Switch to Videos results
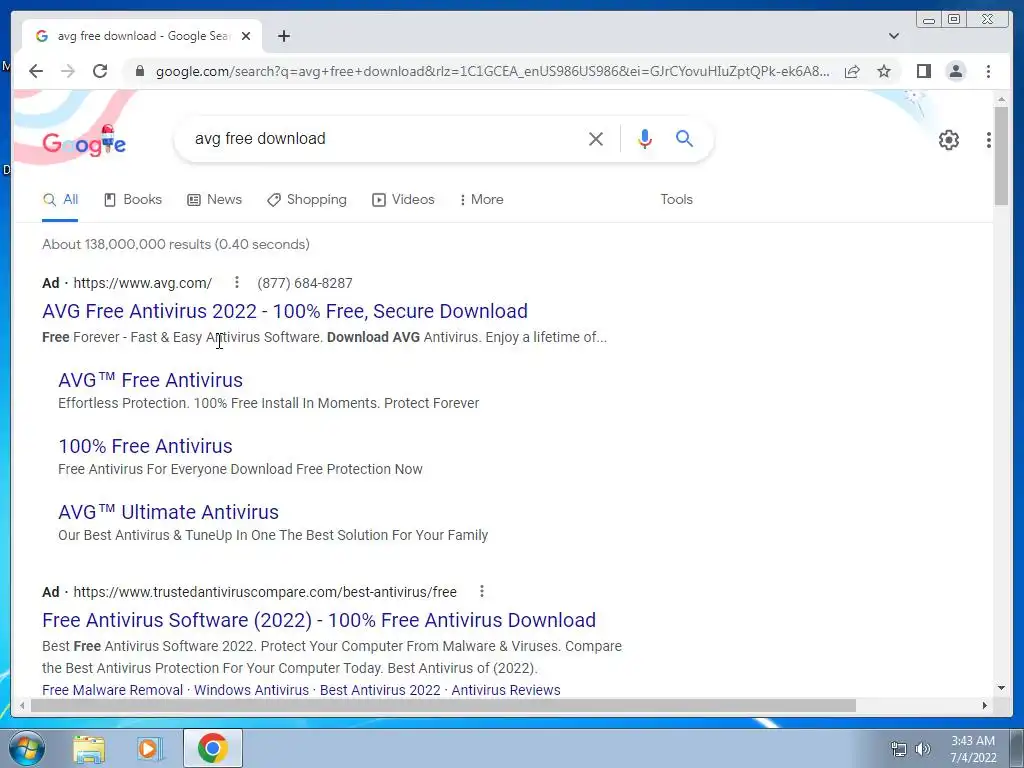The width and height of the screenshot is (1024, 768). (x=403, y=200)
